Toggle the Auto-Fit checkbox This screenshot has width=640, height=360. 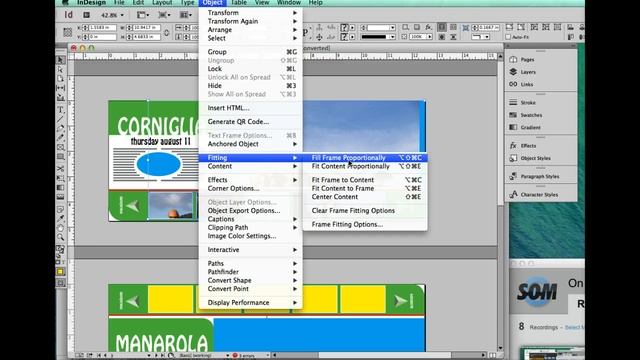coord(508,37)
